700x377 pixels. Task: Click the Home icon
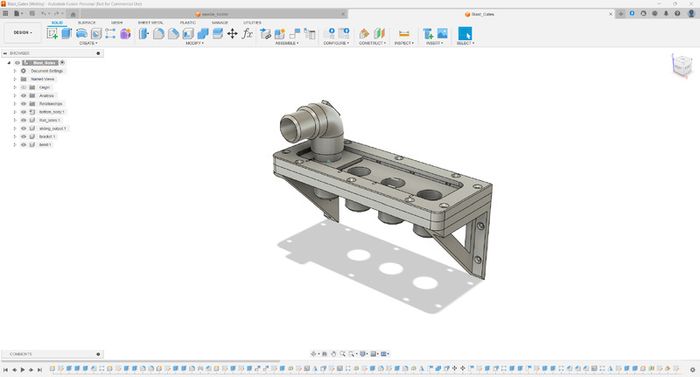(x=73, y=14)
